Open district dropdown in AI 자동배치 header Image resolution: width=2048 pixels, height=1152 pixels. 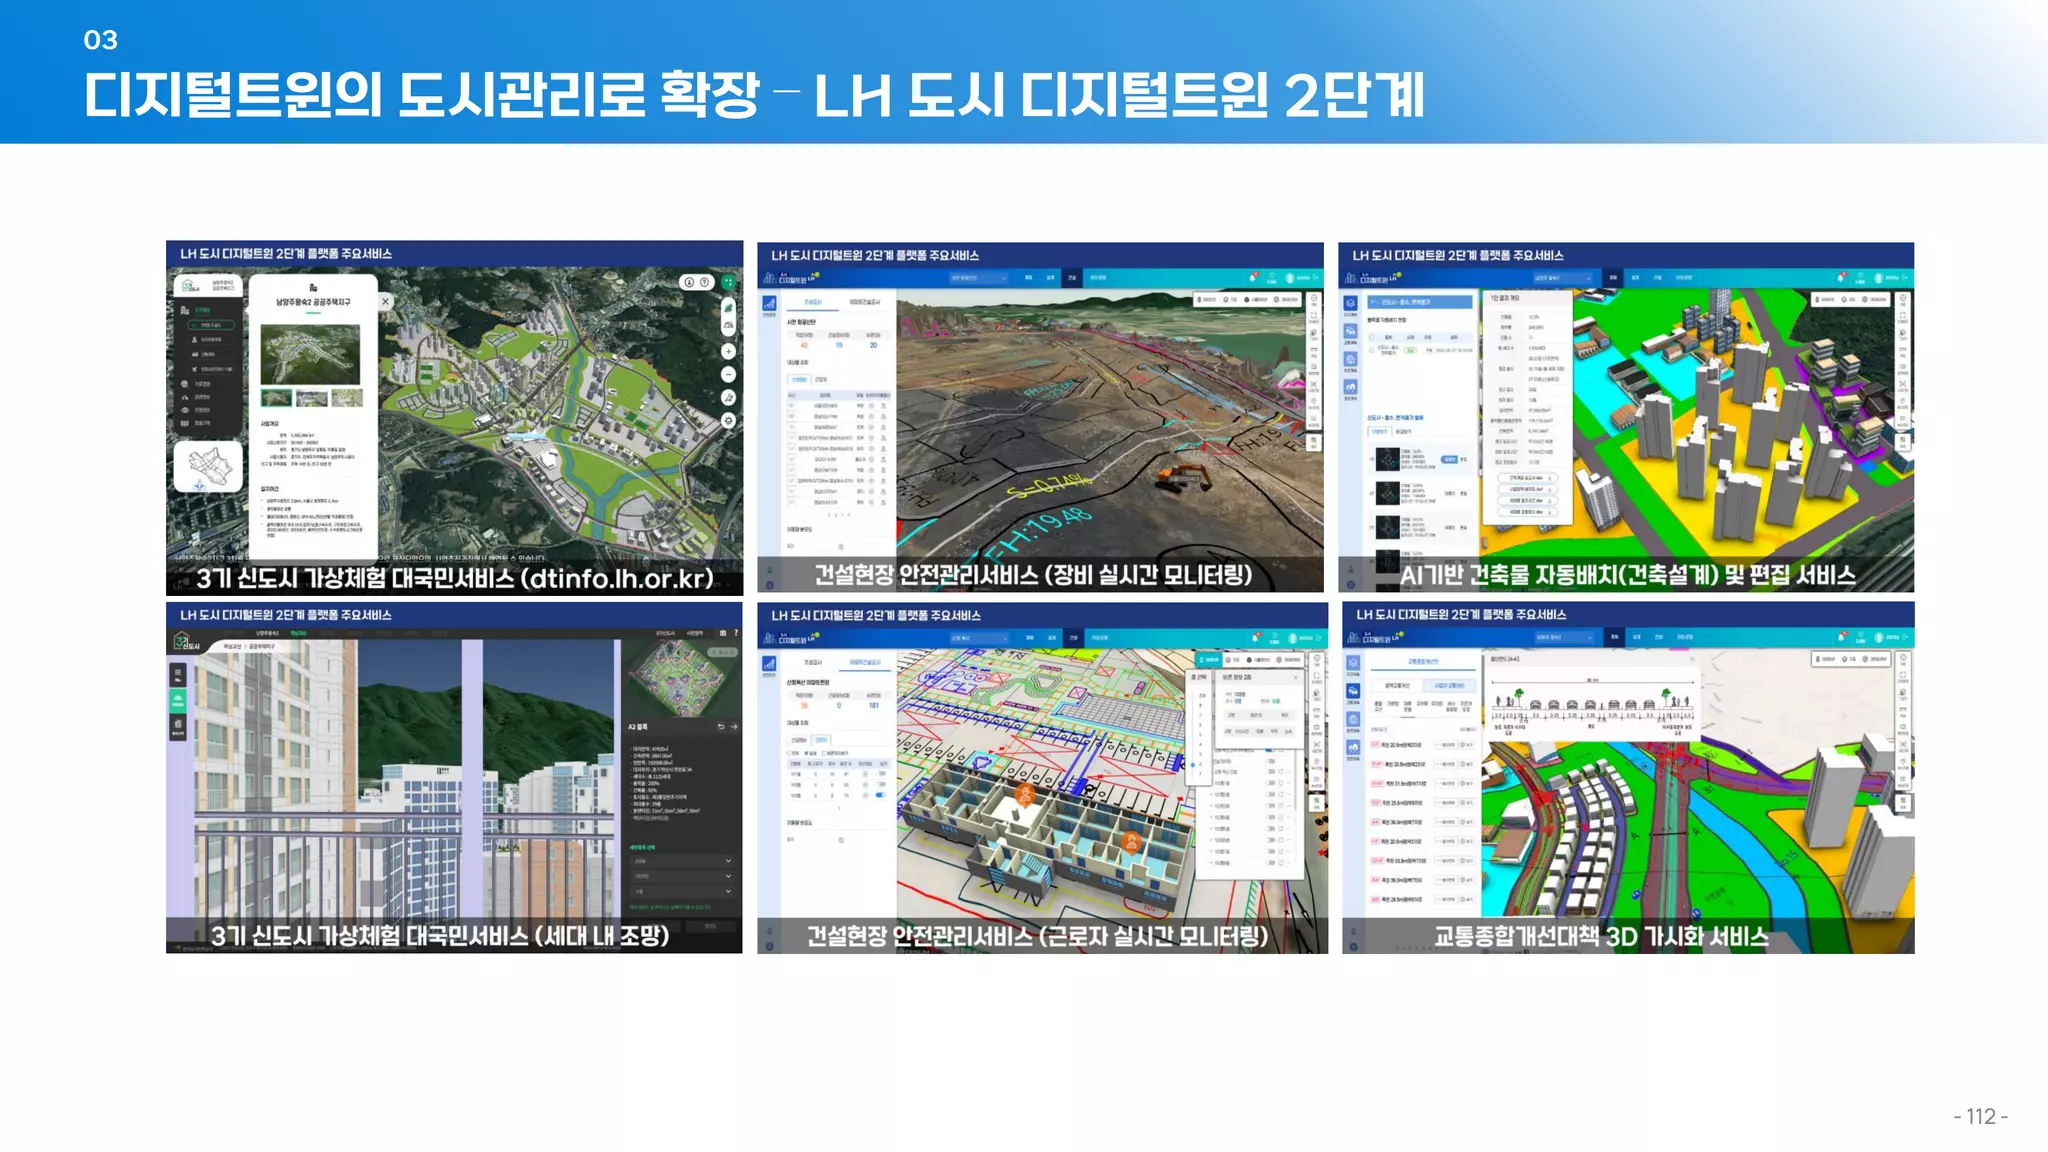point(1563,278)
